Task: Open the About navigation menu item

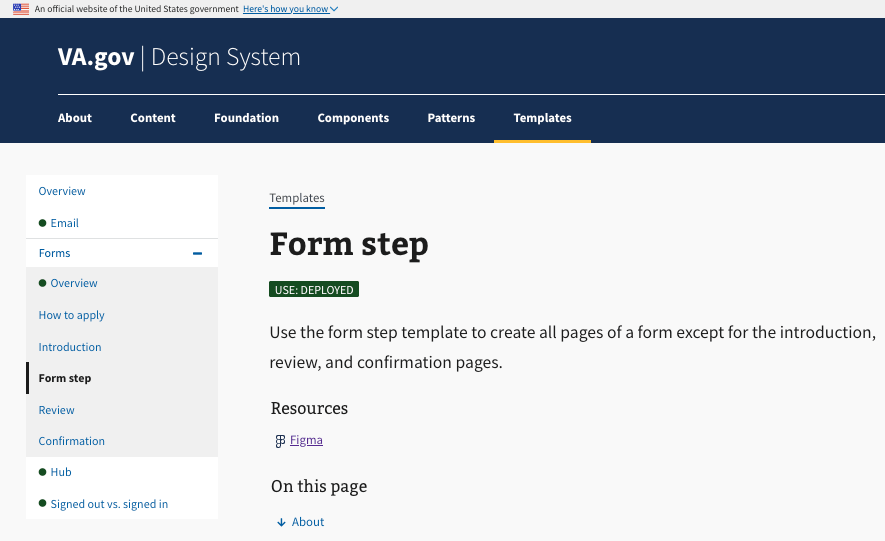Action: (x=75, y=118)
